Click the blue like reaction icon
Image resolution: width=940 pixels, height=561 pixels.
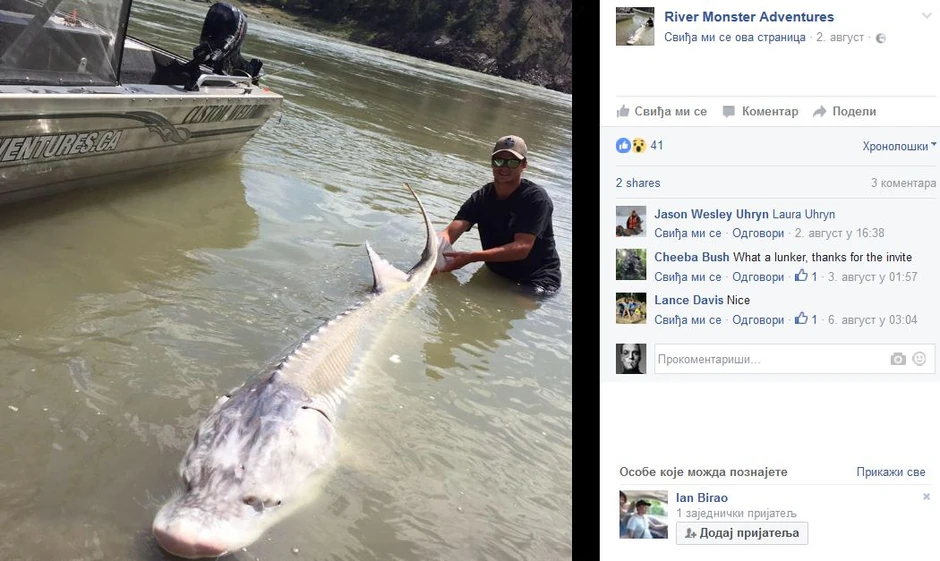623,145
